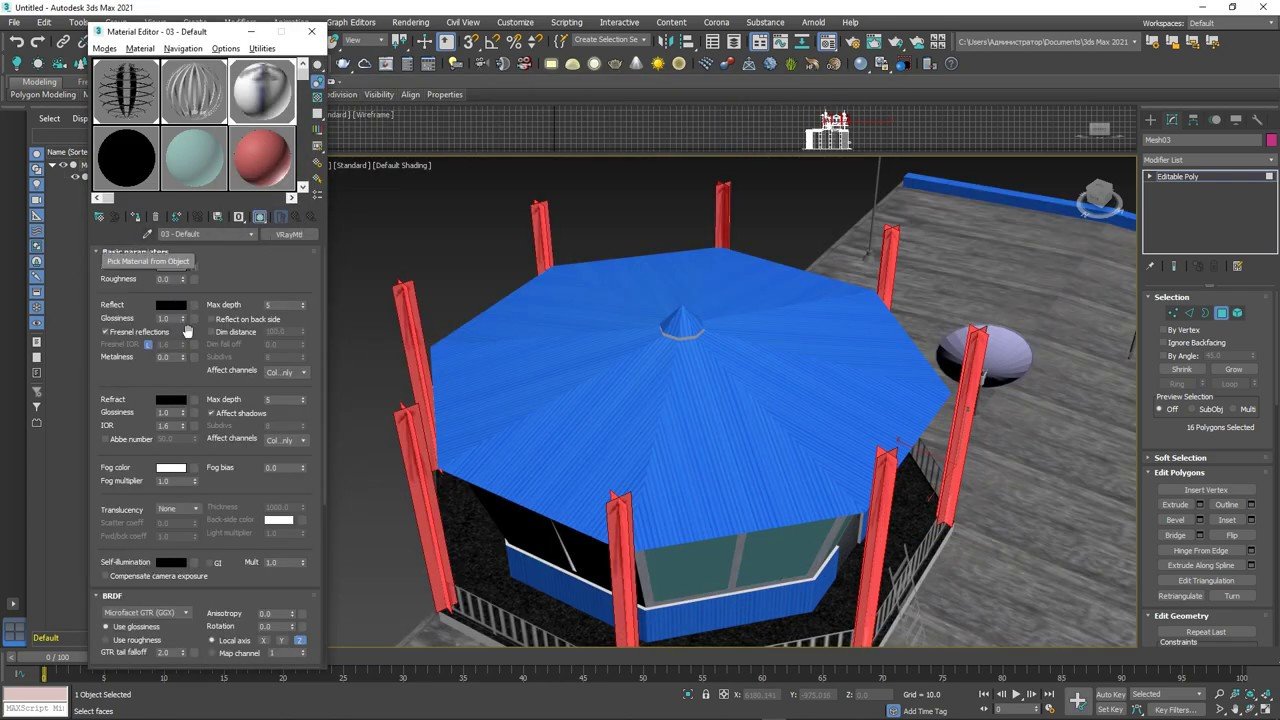Toggle the Angle Snap icon
Screen dimensions: 1280x720
tap(492, 41)
